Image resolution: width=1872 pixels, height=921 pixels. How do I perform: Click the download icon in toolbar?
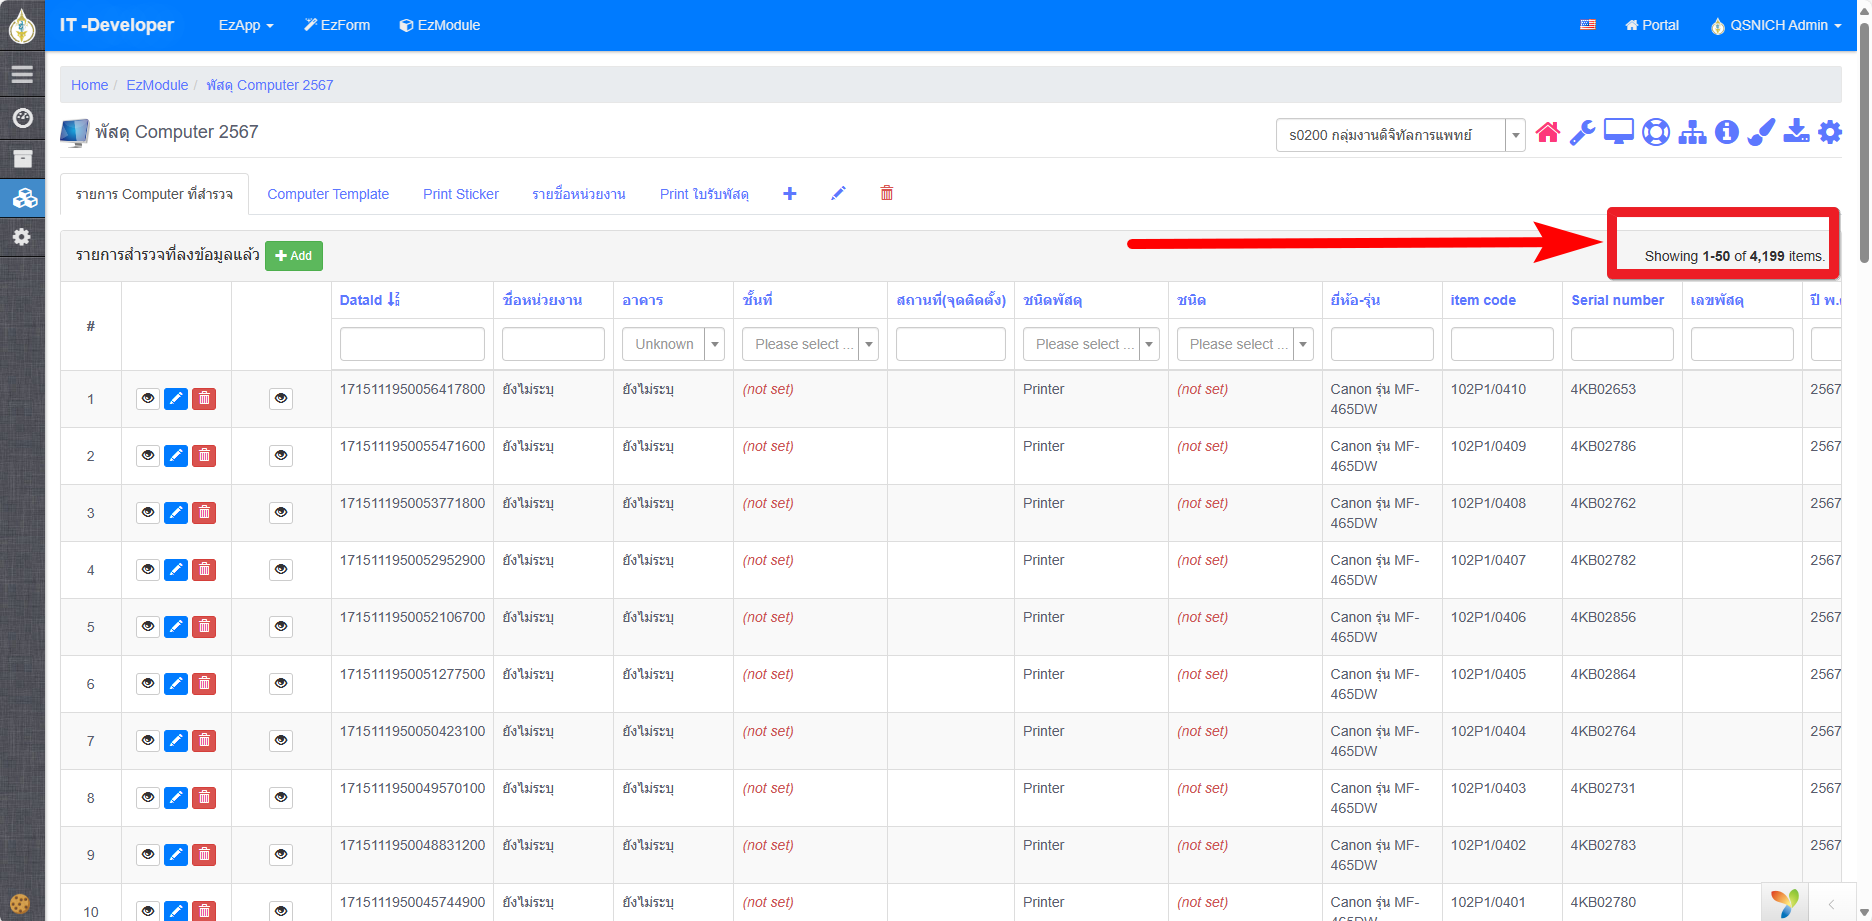click(x=1796, y=132)
